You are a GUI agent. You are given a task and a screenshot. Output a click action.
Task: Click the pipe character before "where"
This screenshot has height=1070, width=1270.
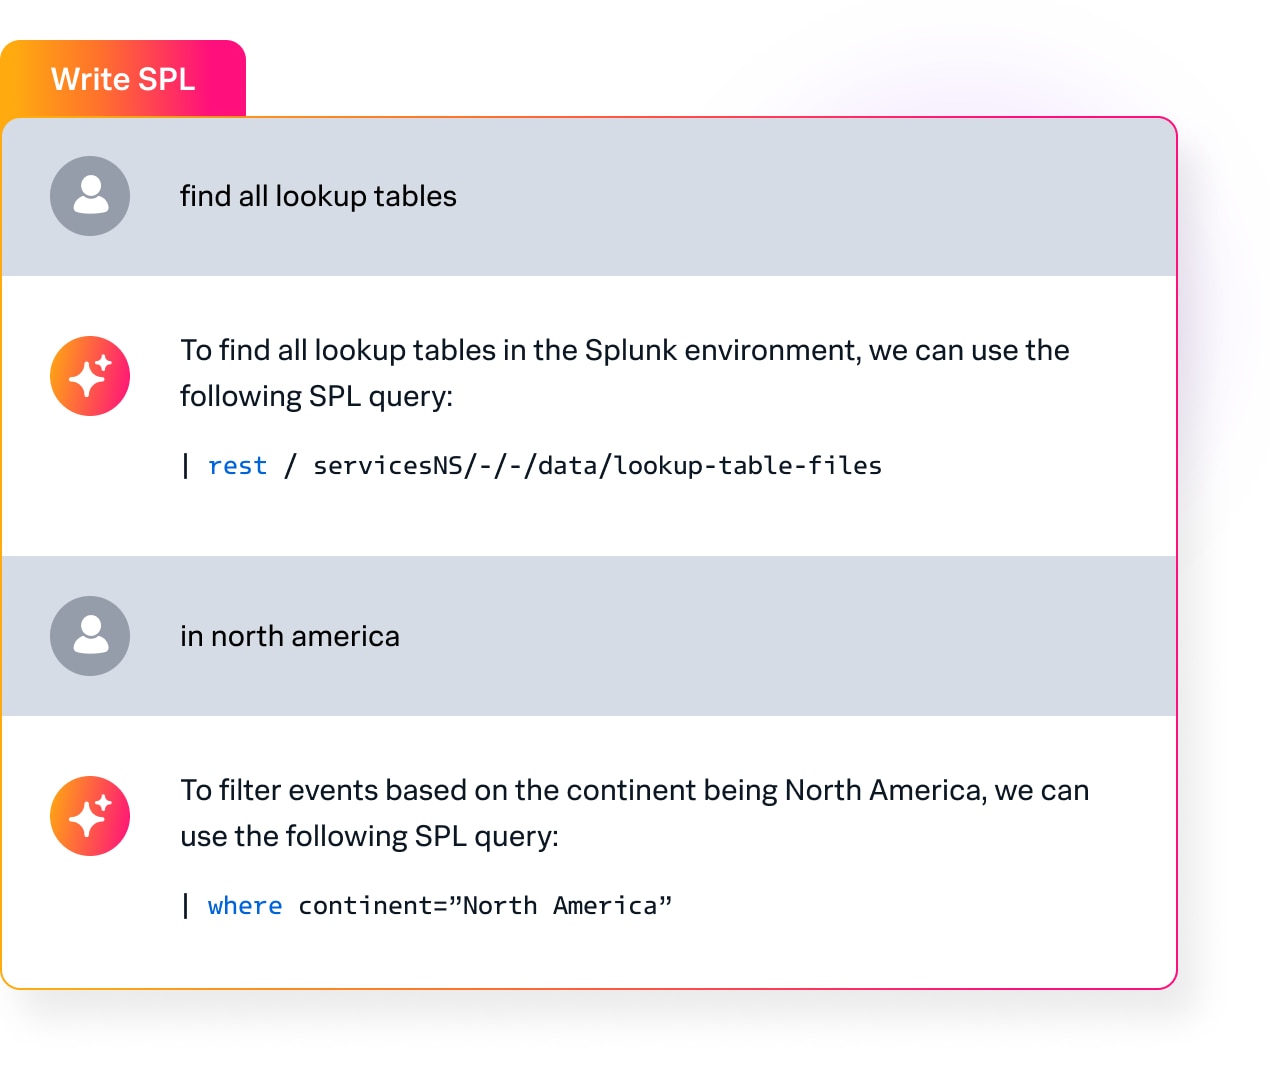pos(186,906)
